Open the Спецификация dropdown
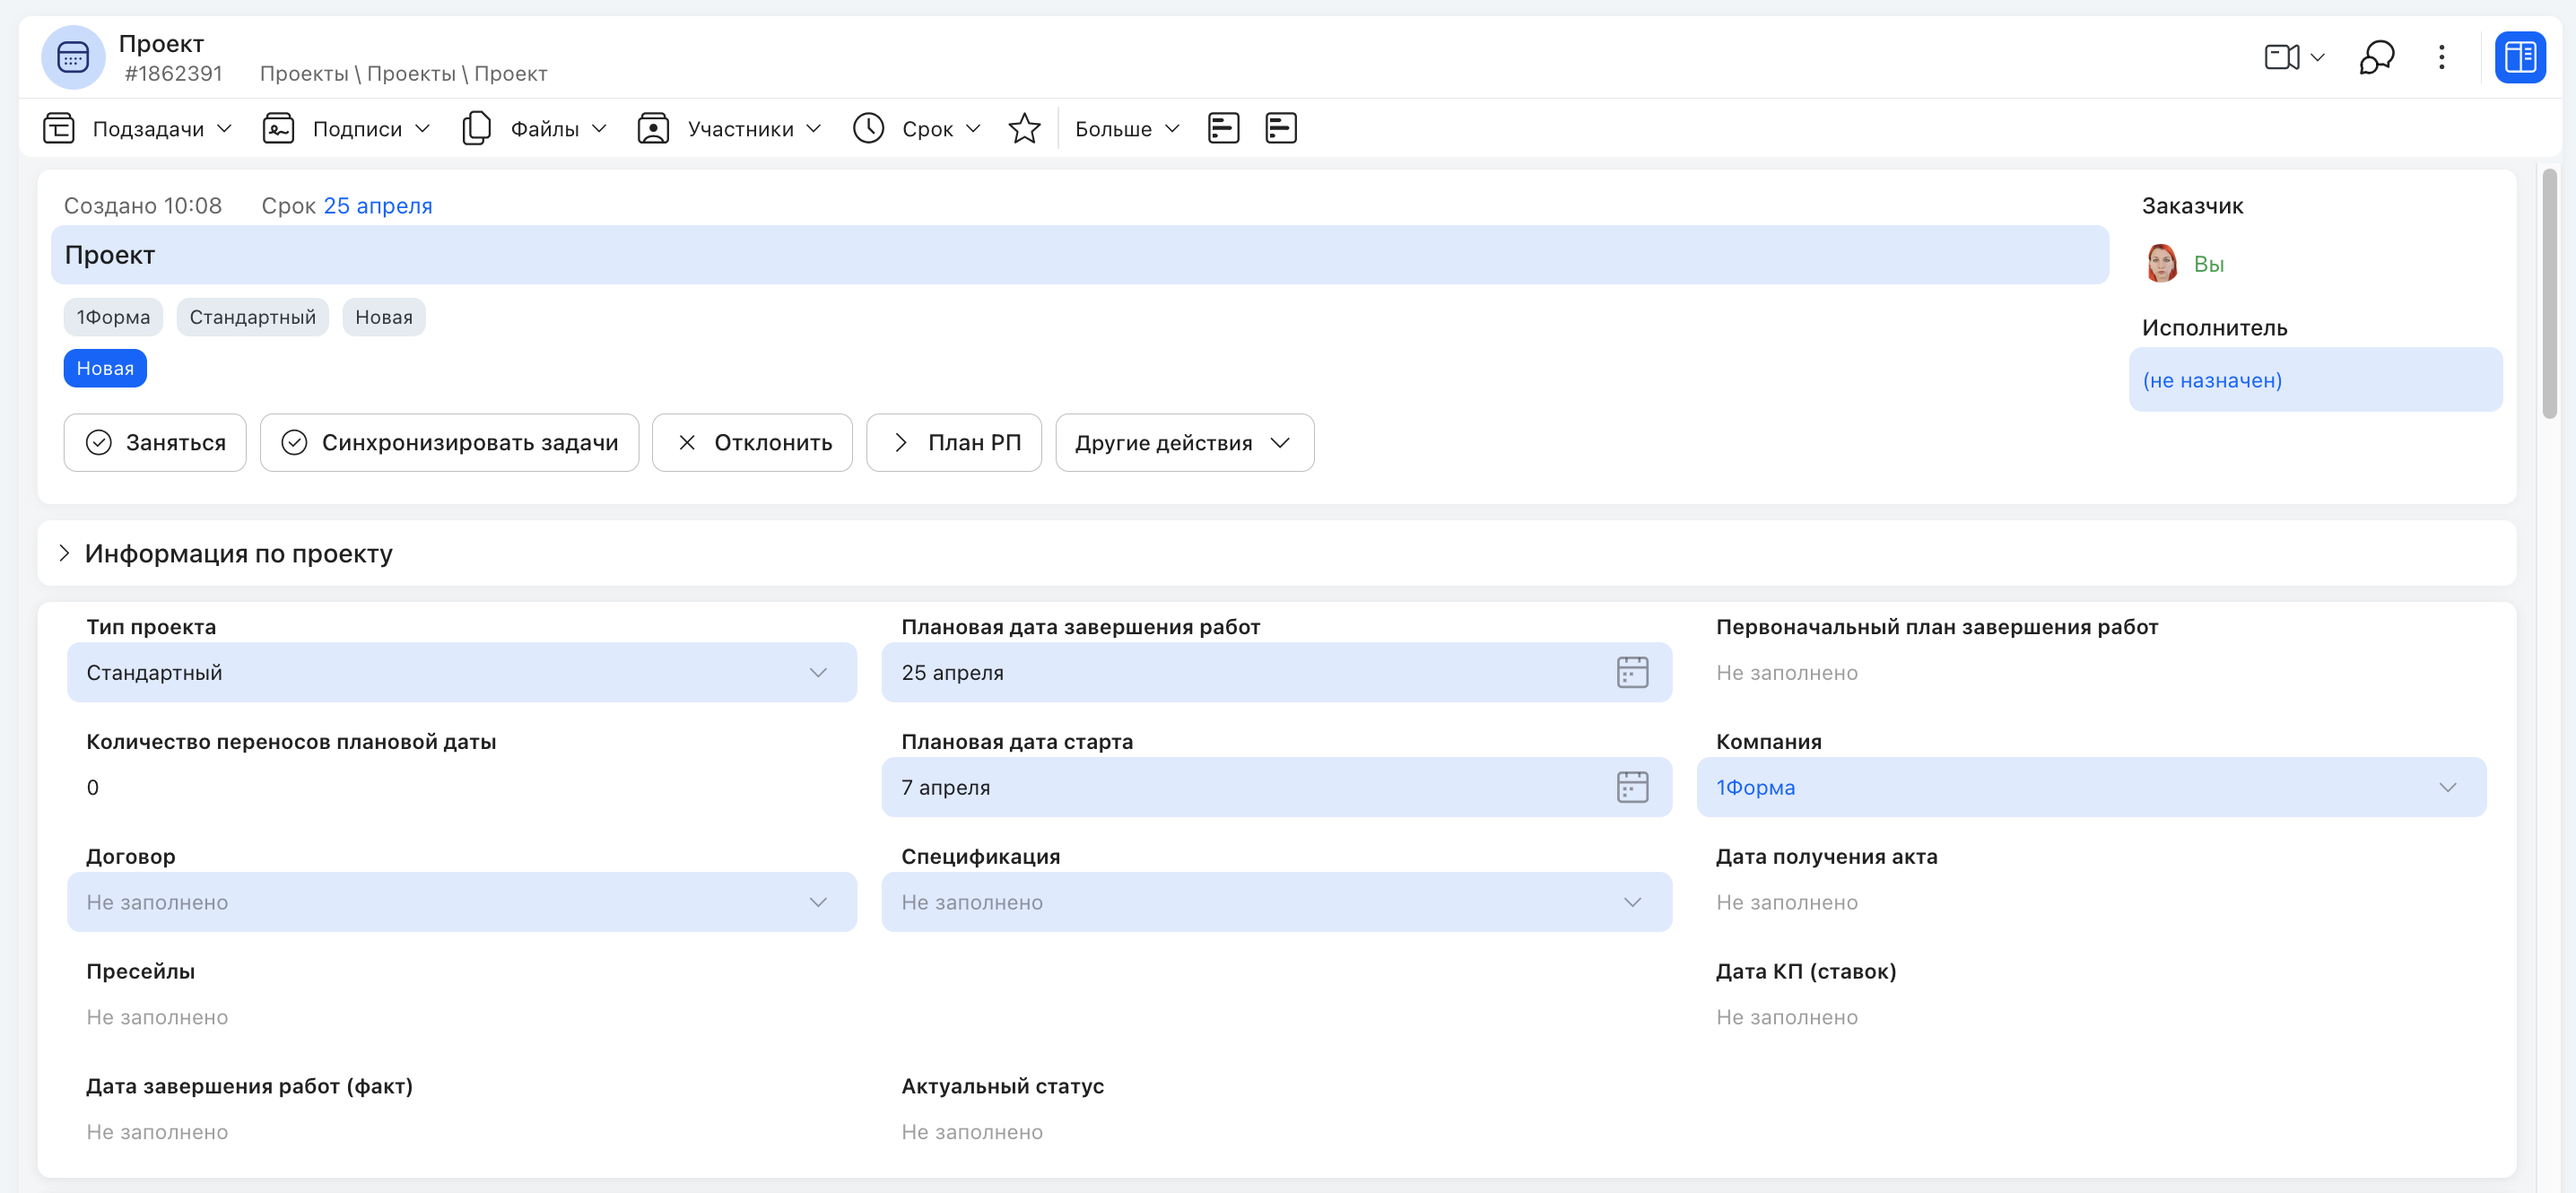The width and height of the screenshot is (2576, 1193). pyautogui.click(x=1275, y=902)
